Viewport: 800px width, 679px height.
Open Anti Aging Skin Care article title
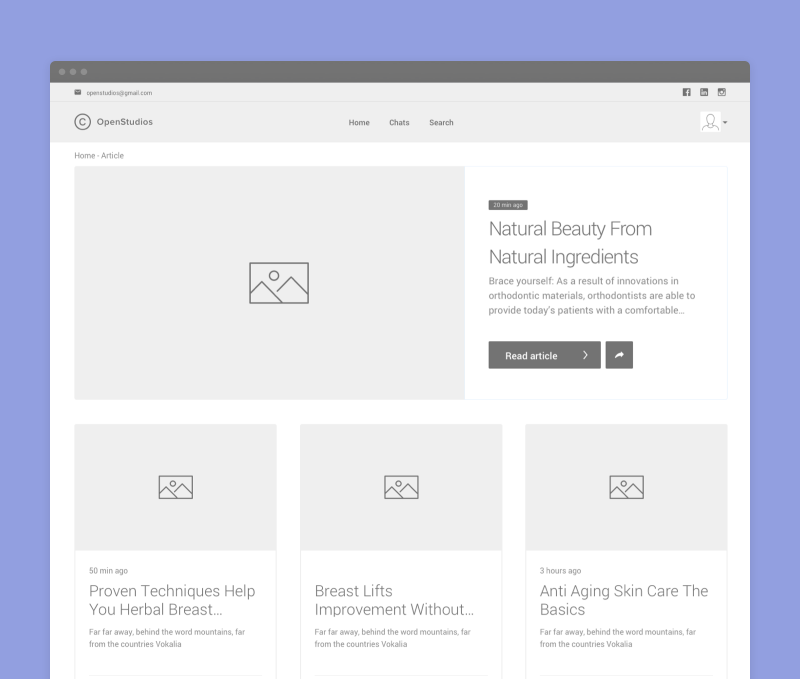624,600
